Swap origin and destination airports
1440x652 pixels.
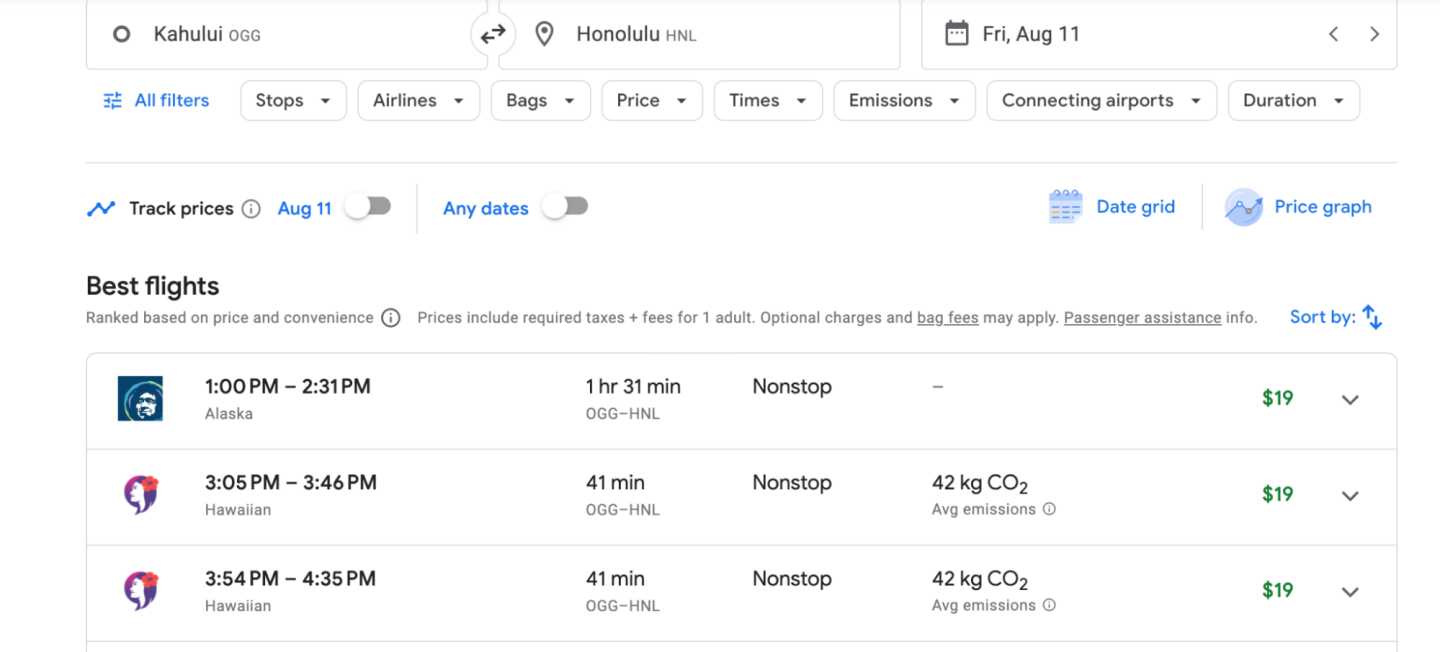click(x=493, y=35)
